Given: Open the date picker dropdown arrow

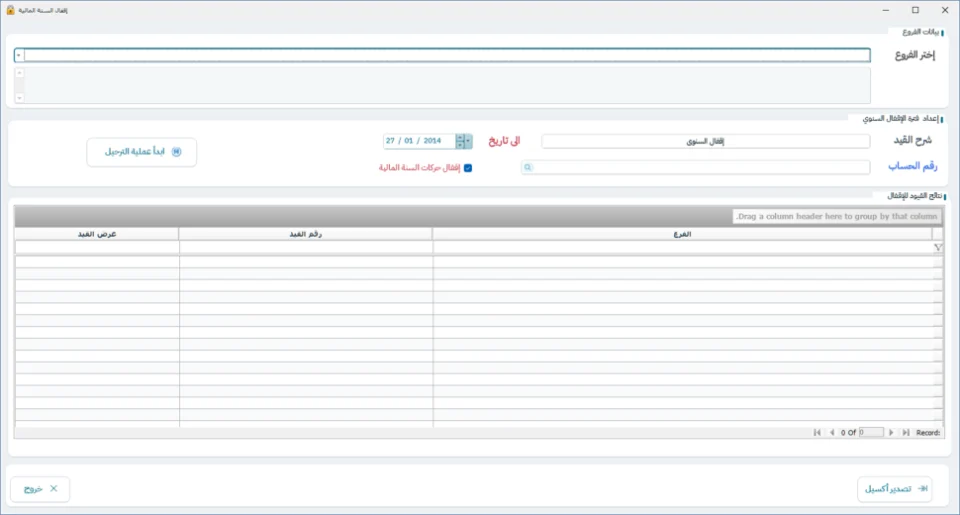Looking at the screenshot, I should [x=468, y=141].
